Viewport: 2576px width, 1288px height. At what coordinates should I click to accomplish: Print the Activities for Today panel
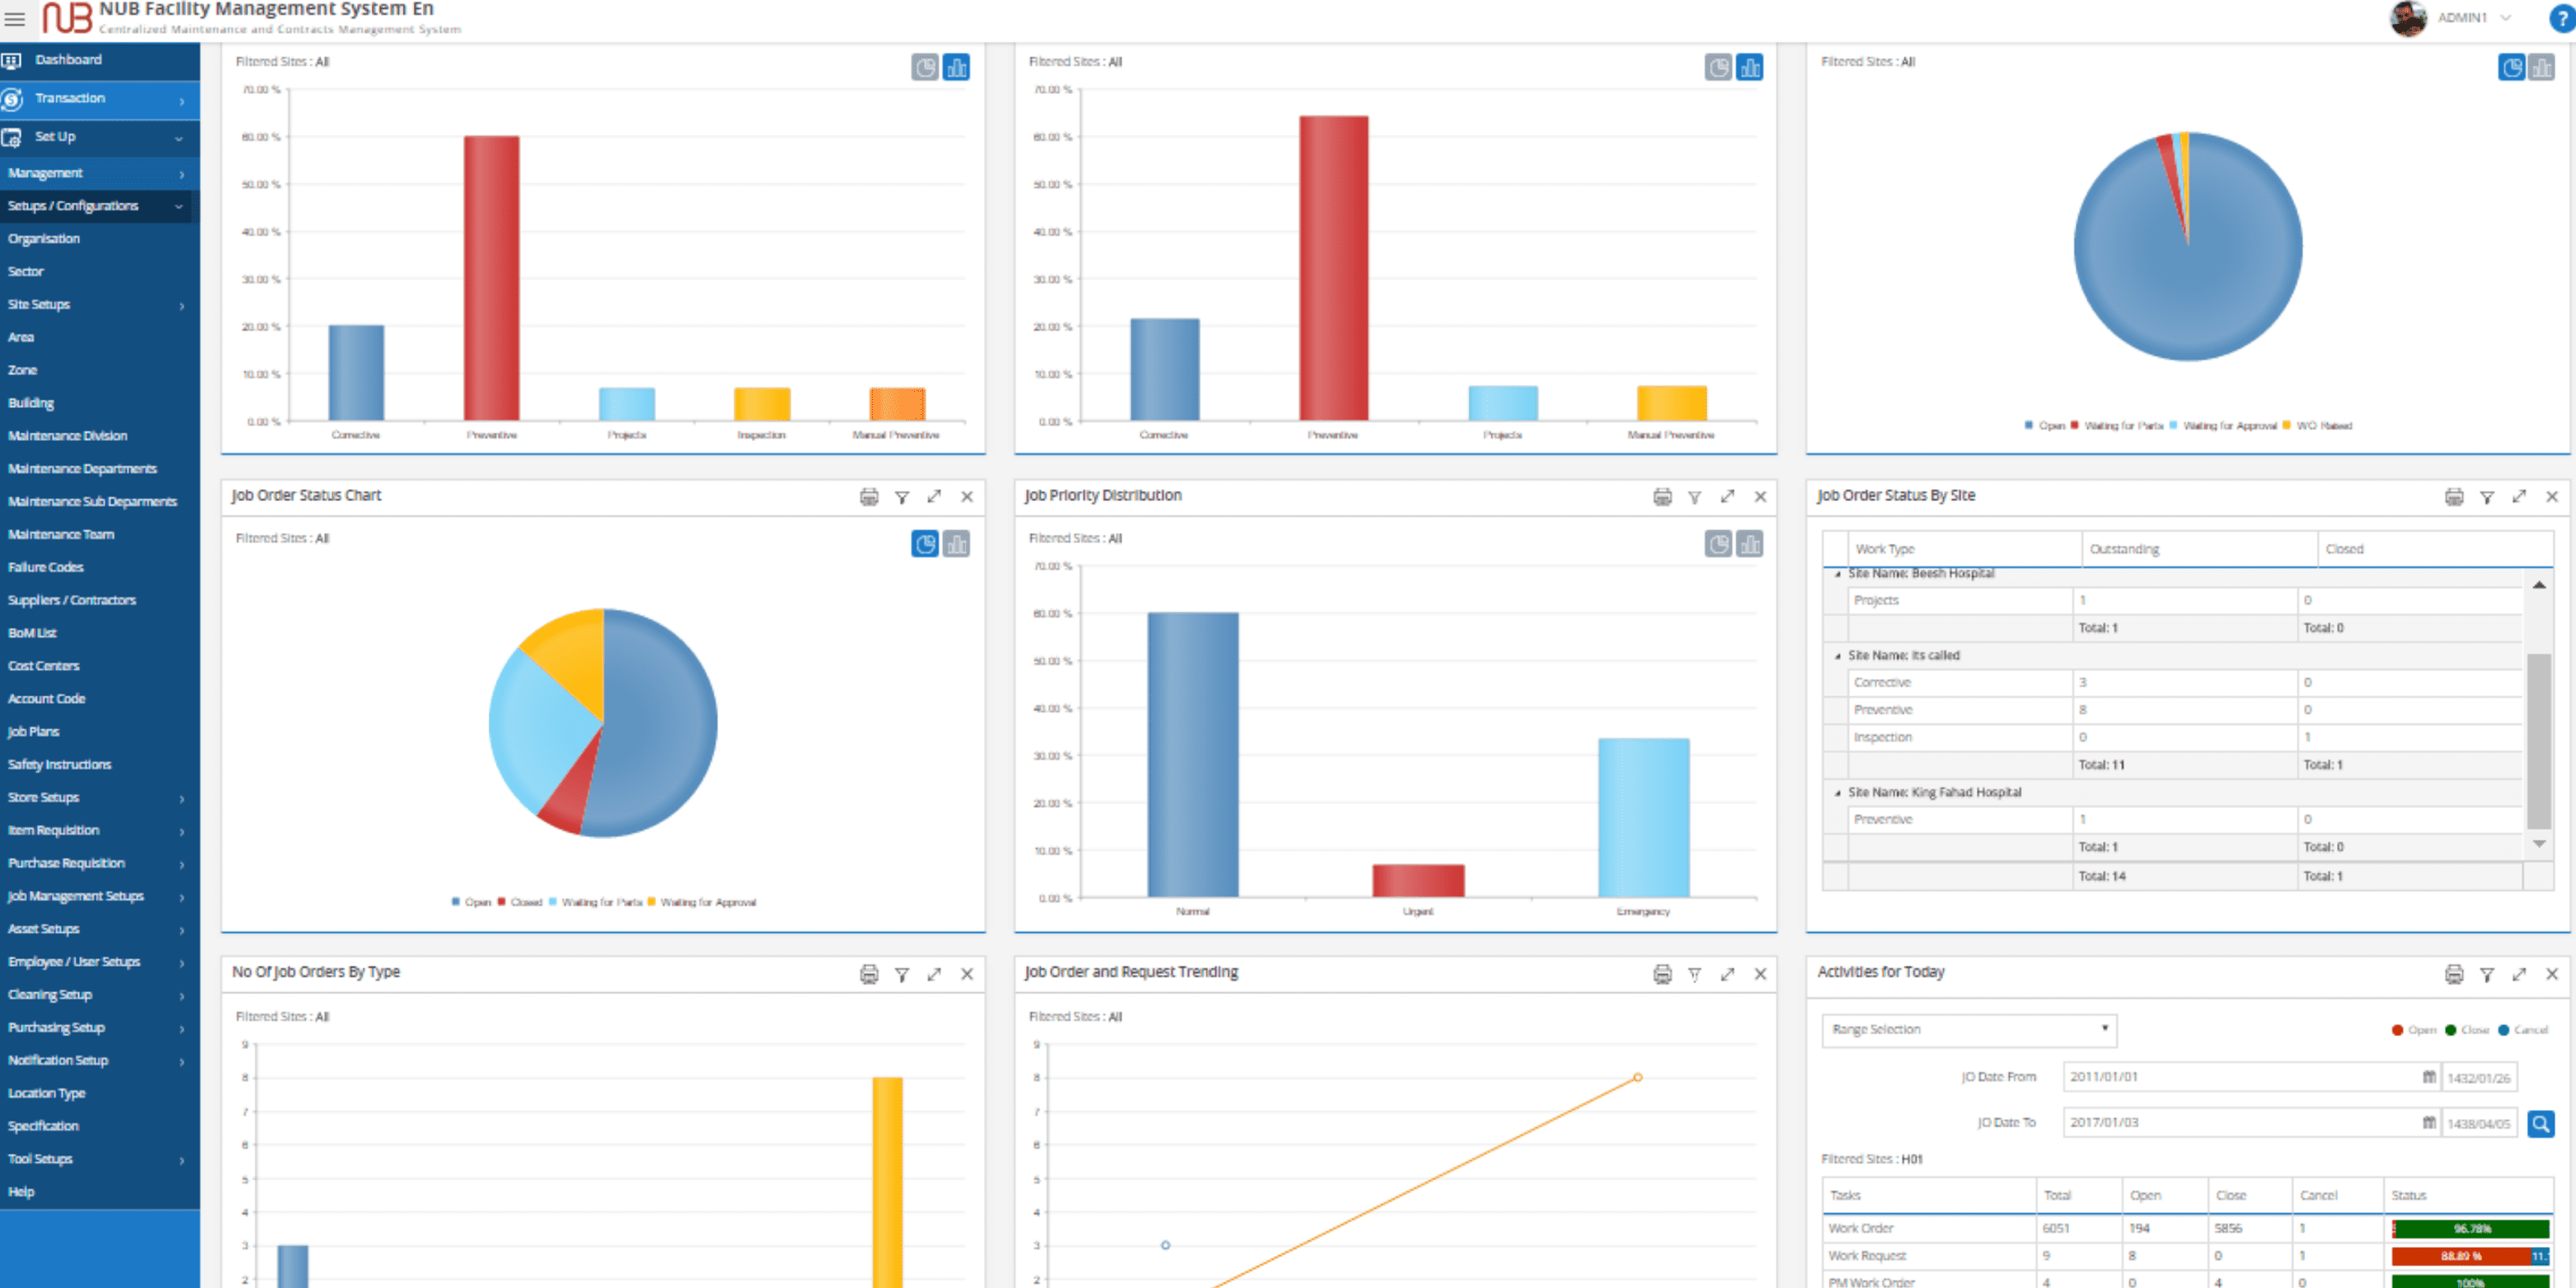pos(2454,974)
